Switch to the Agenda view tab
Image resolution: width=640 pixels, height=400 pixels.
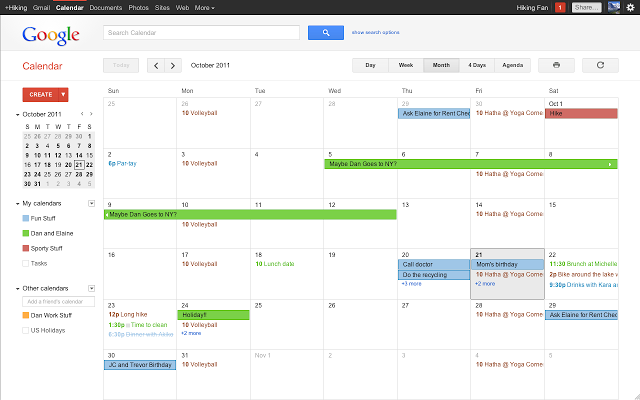click(x=511, y=65)
